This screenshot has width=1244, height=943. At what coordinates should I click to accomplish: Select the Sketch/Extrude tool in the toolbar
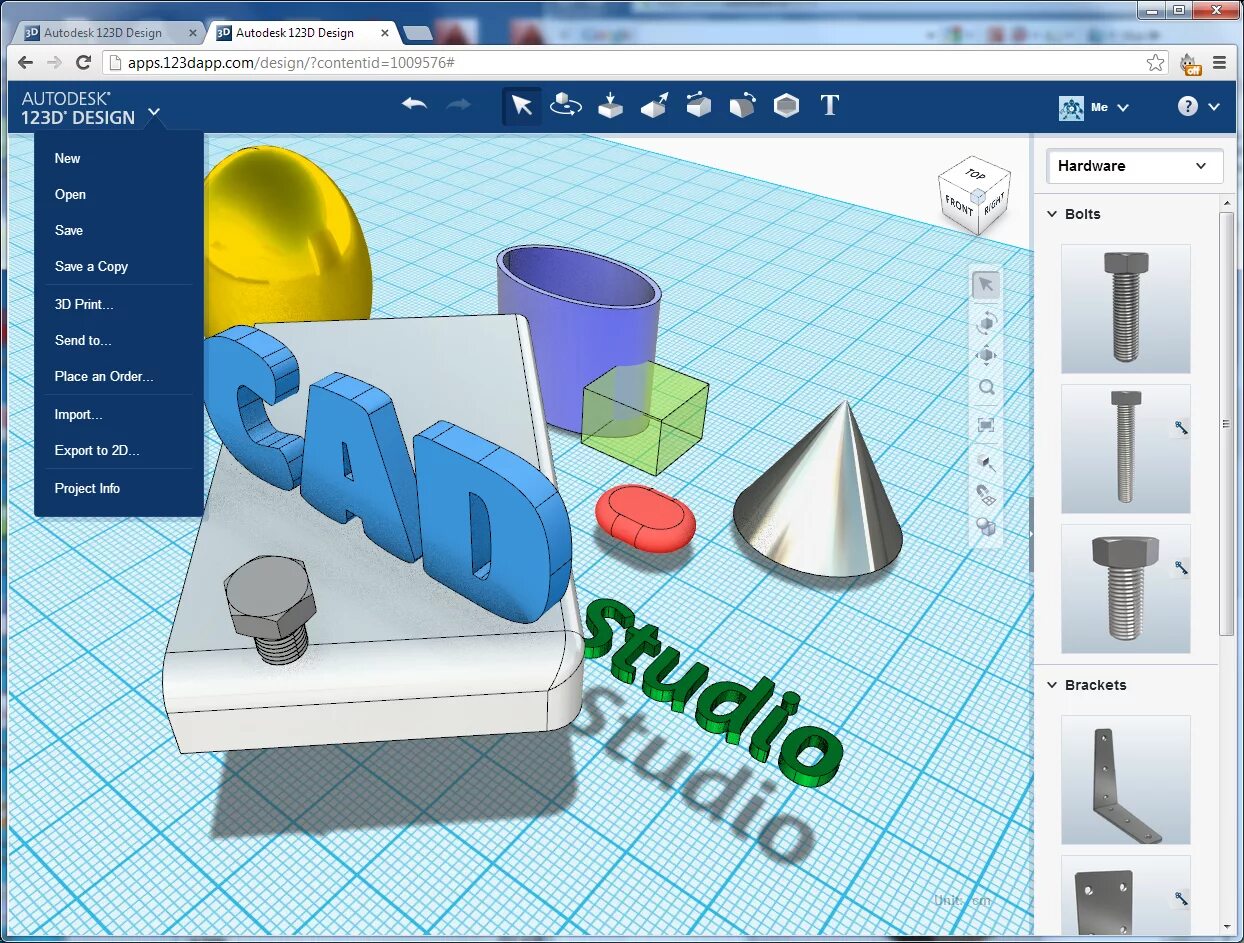click(654, 105)
